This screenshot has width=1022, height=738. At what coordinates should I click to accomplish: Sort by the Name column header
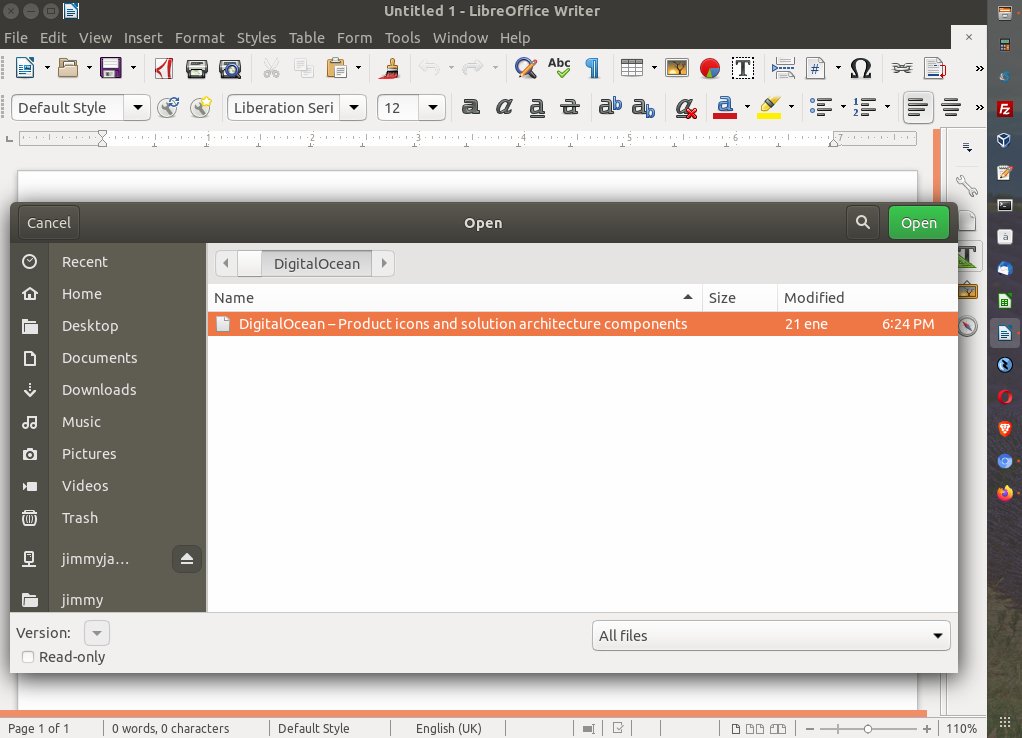pyautogui.click(x=454, y=298)
